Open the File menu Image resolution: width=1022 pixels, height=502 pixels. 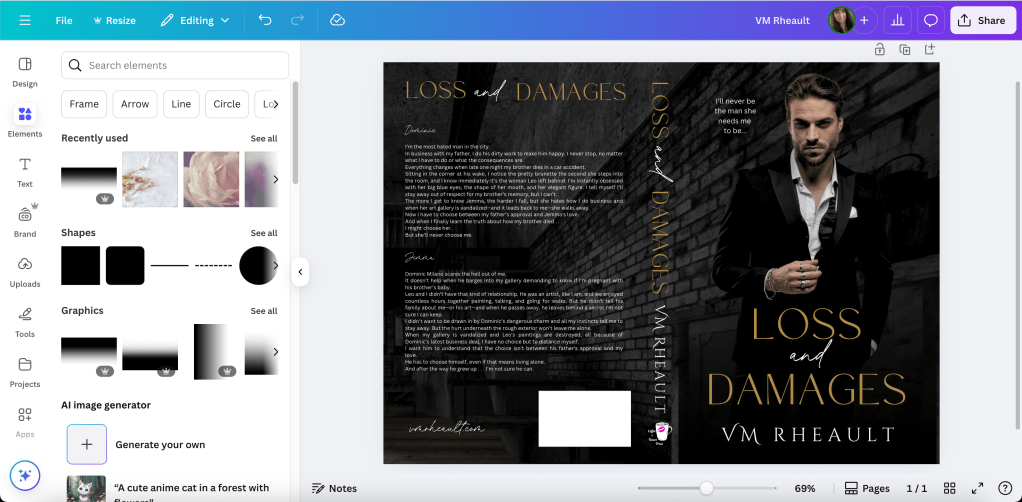pos(64,20)
